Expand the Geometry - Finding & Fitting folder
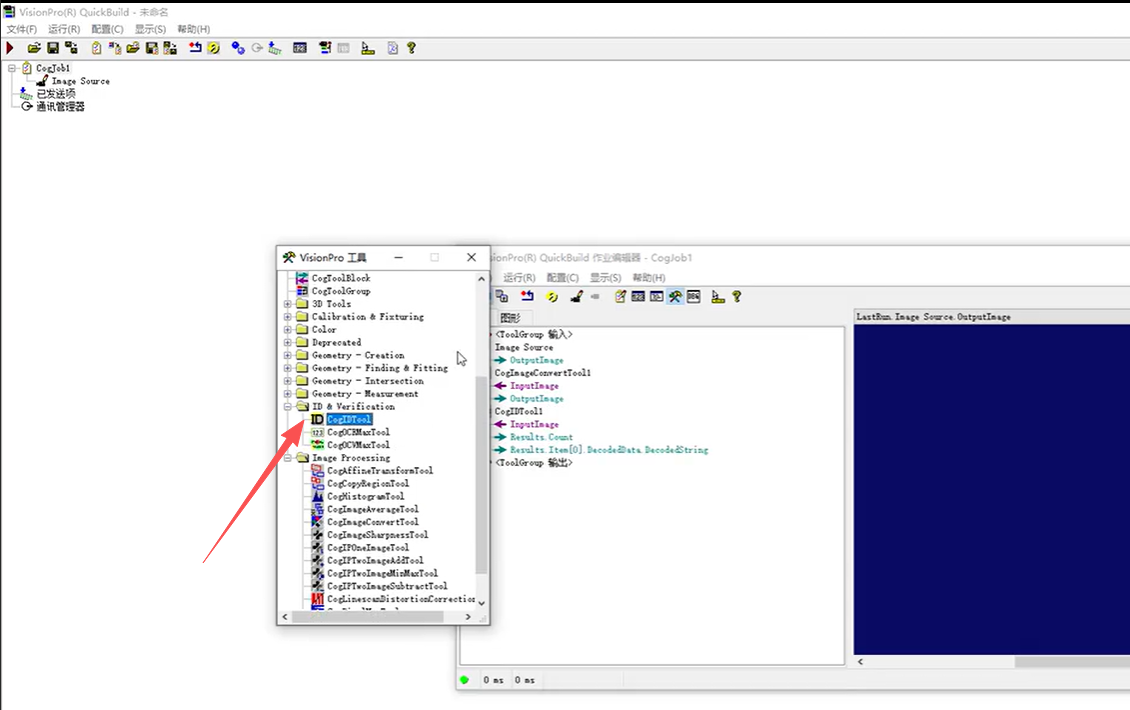Viewport: 1130px width, 710px height. [288, 368]
